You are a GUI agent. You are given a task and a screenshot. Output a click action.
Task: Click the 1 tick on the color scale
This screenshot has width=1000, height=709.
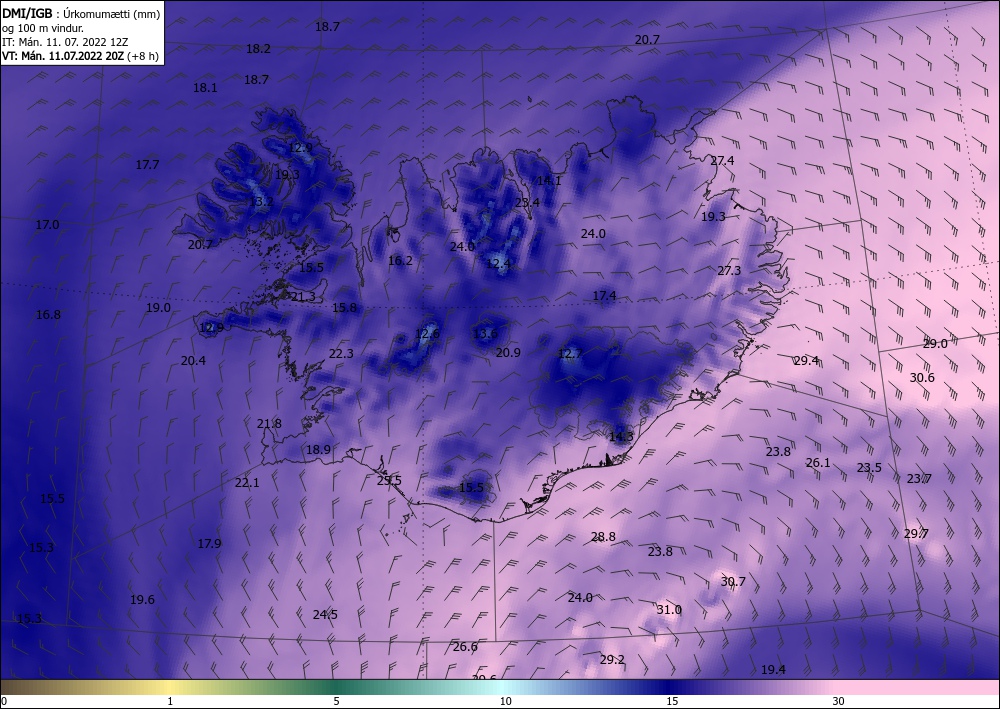pyautogui.click(x=170, y=702)
